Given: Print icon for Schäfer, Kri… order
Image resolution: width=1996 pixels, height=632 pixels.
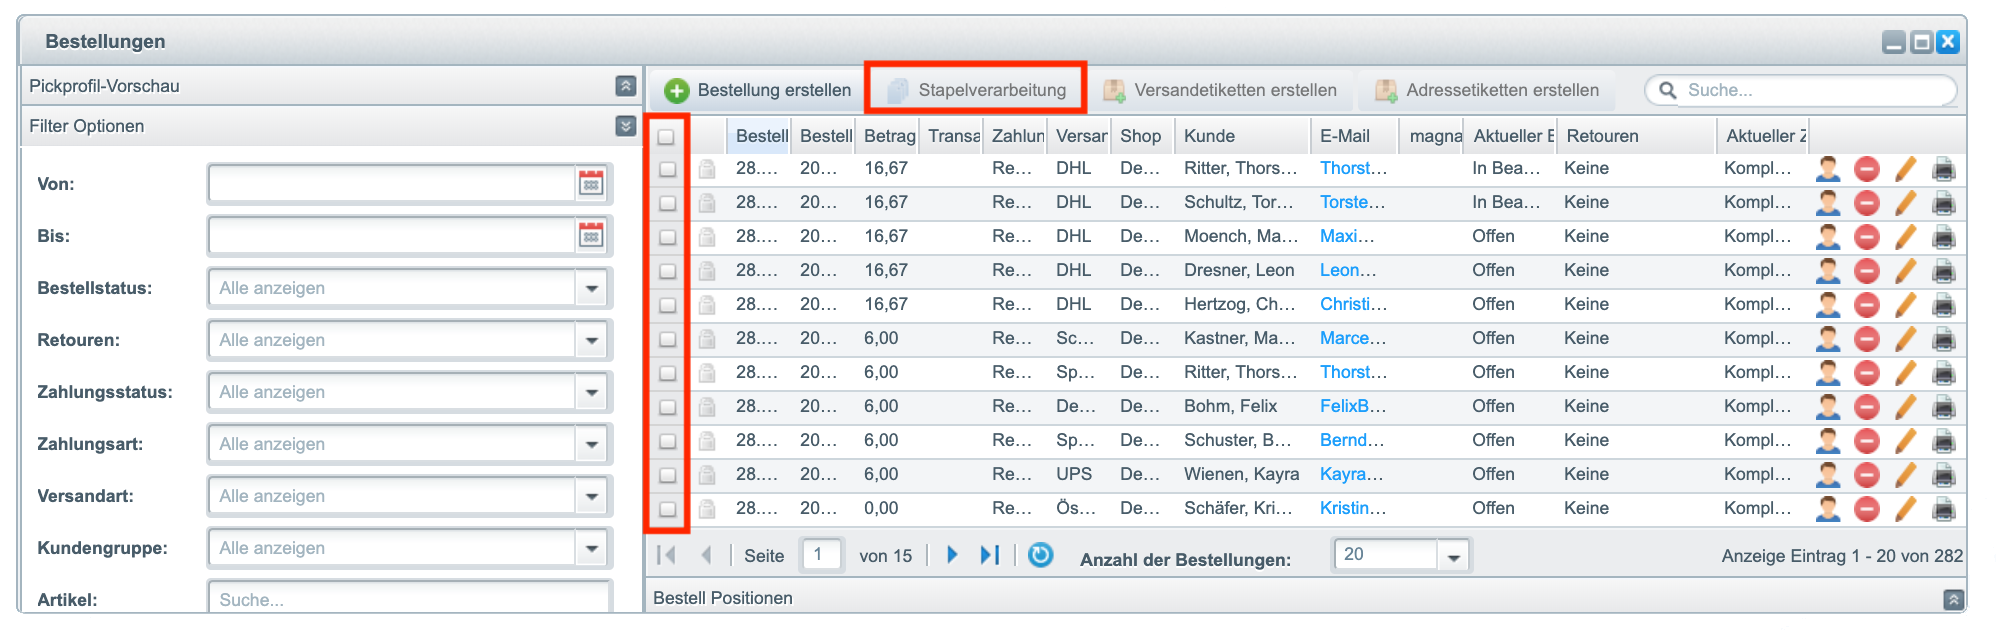Looking at the screenshot, I should 1943,509.
